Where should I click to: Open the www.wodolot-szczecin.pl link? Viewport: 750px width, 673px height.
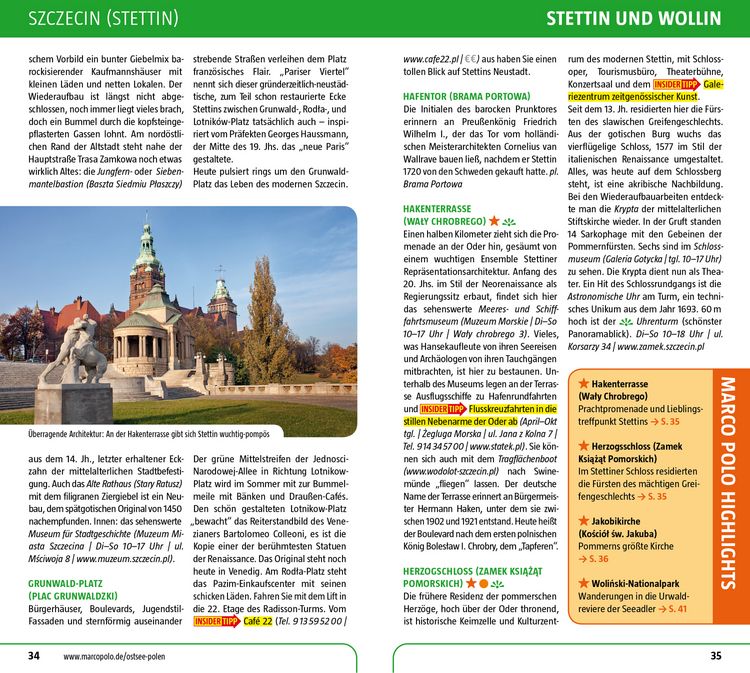[451, 472]
